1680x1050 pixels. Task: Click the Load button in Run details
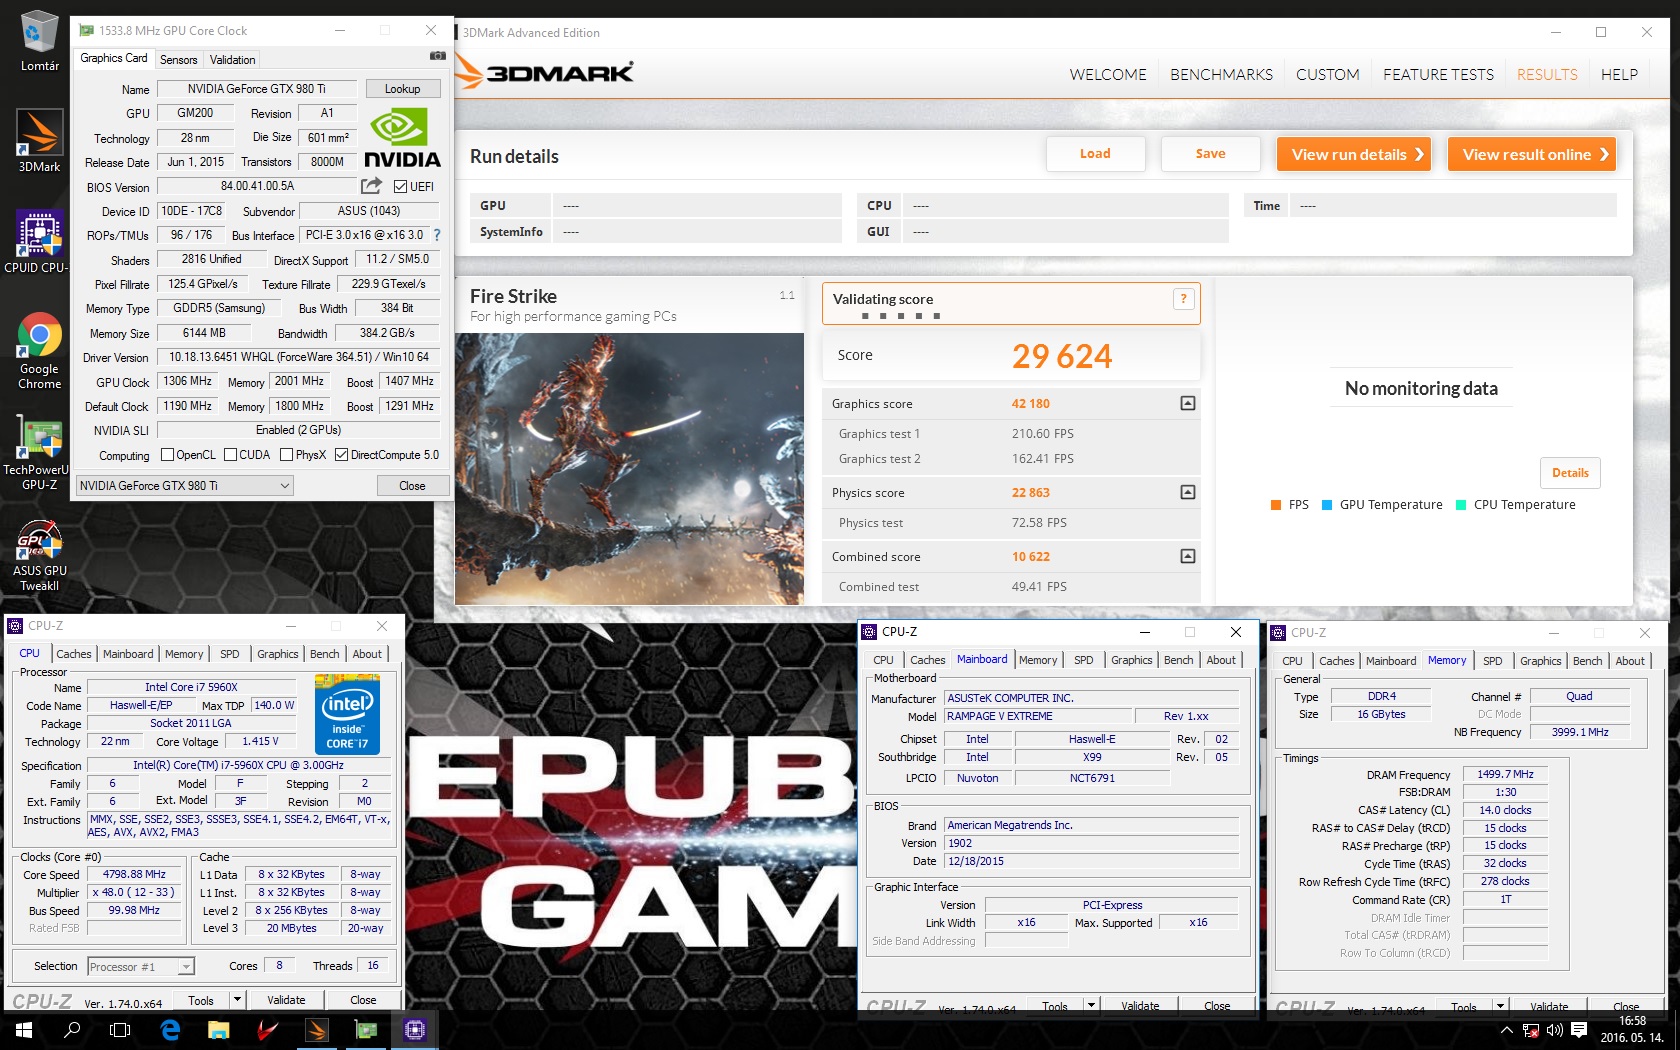click(1095, 154)
